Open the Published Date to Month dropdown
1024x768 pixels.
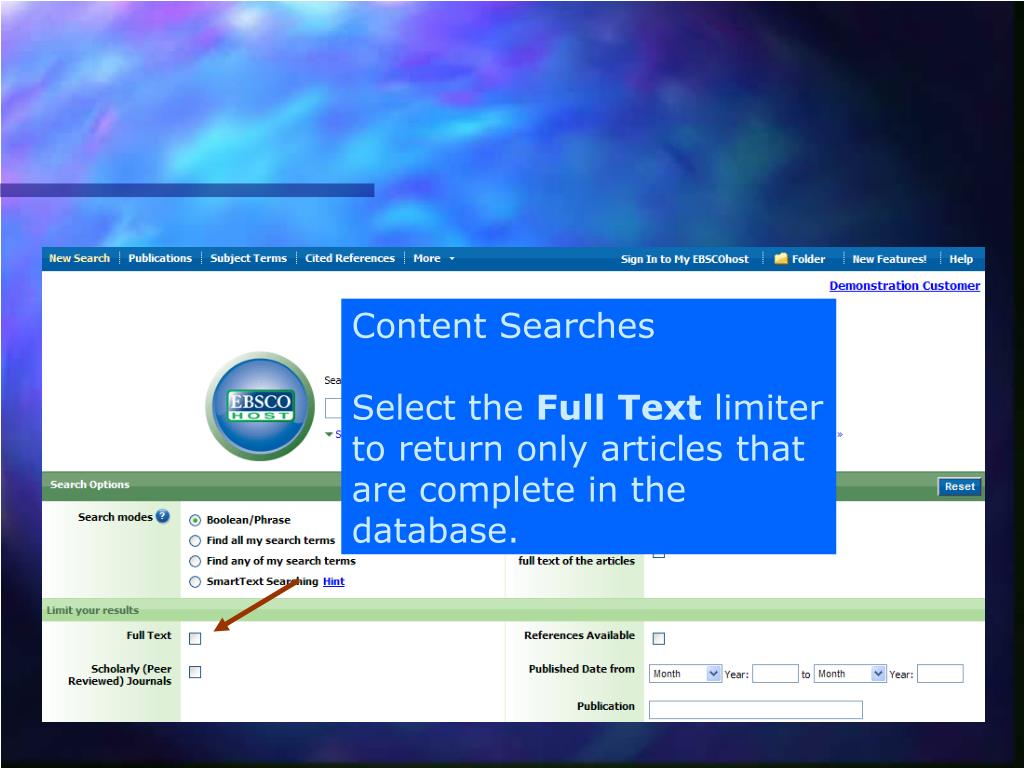[850, 673]
